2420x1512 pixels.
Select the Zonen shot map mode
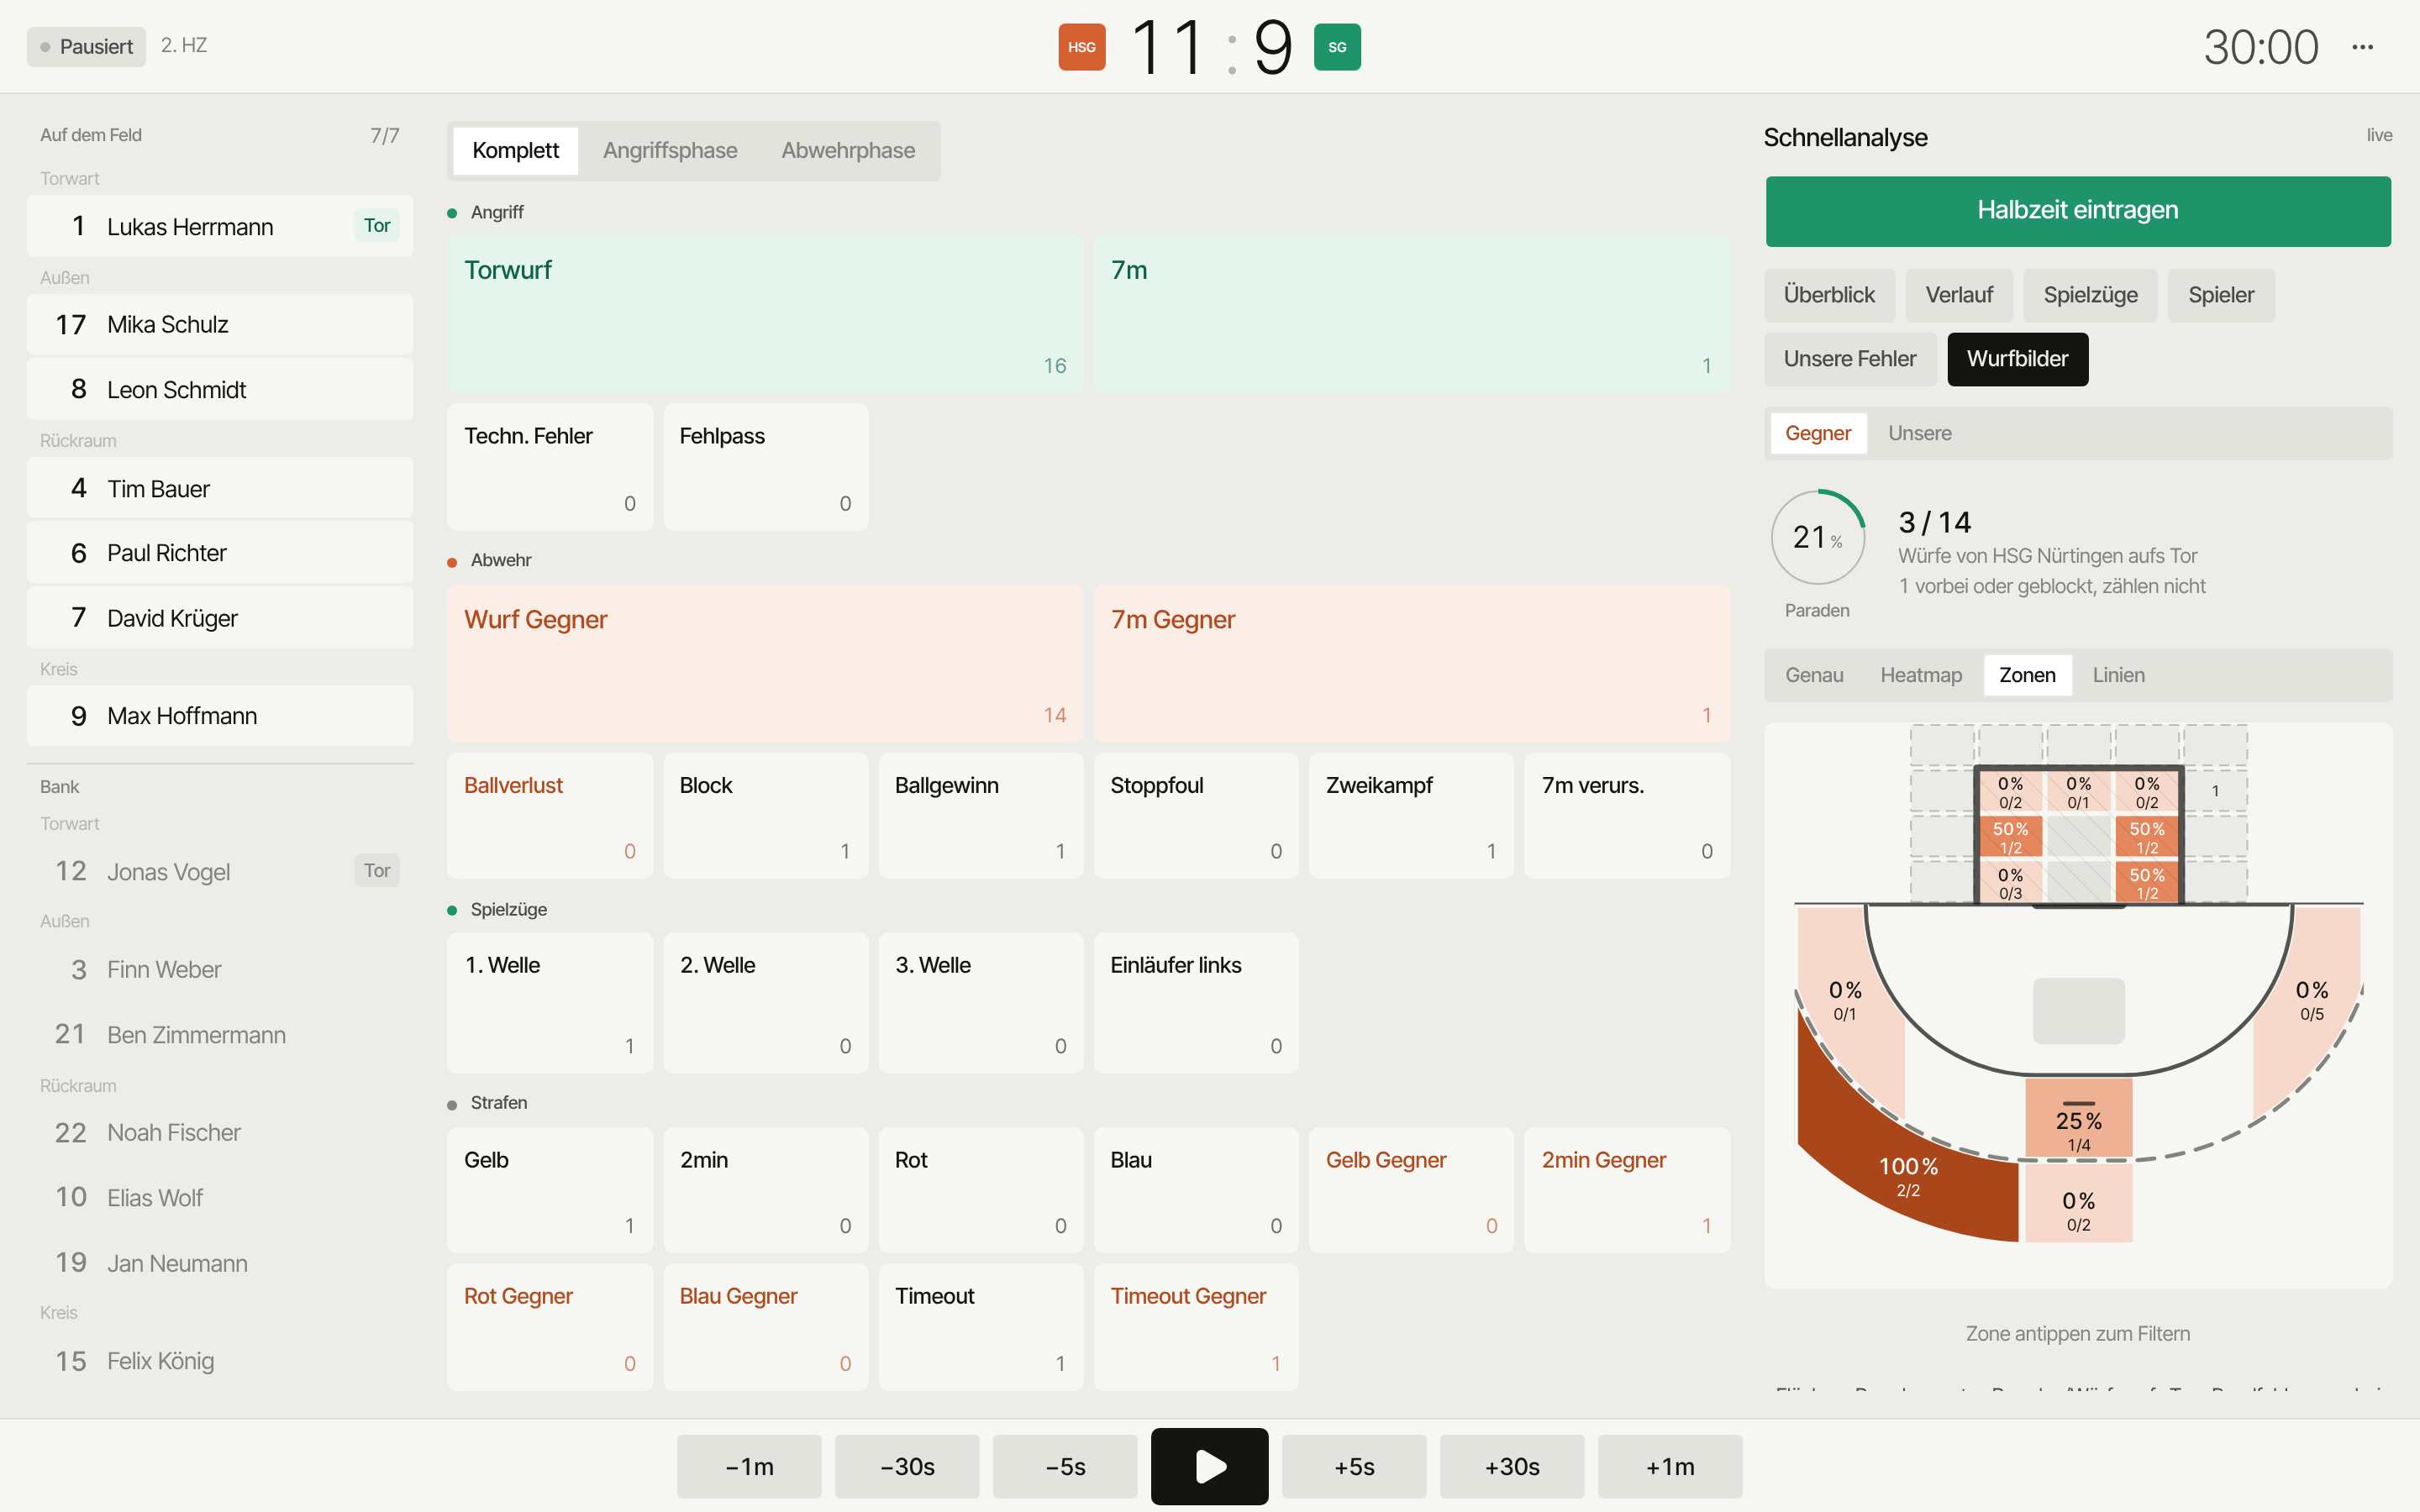tap(2027, 675)
